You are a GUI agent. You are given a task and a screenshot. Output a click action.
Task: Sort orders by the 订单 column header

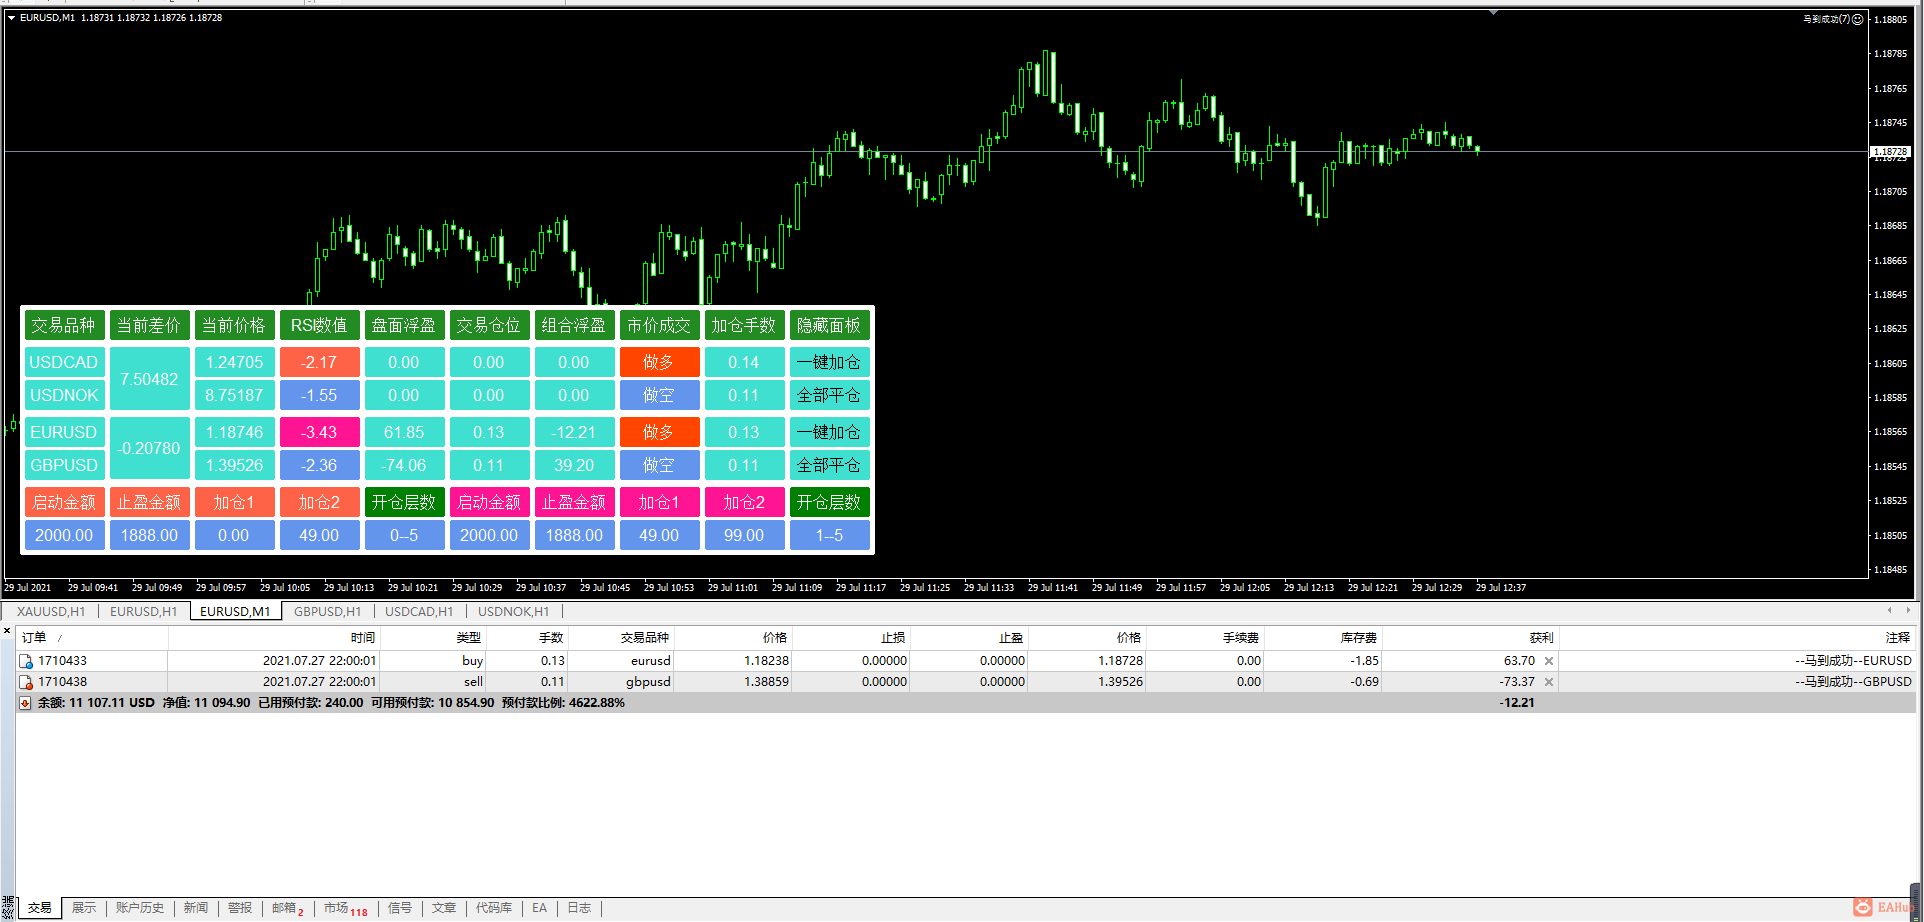92,638
